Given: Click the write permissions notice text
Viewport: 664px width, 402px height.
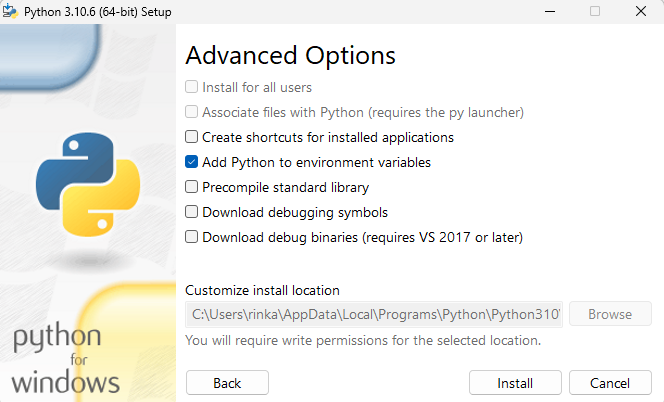Looking at the screenshot, I should pyautogui.click(x=363, y=340).
